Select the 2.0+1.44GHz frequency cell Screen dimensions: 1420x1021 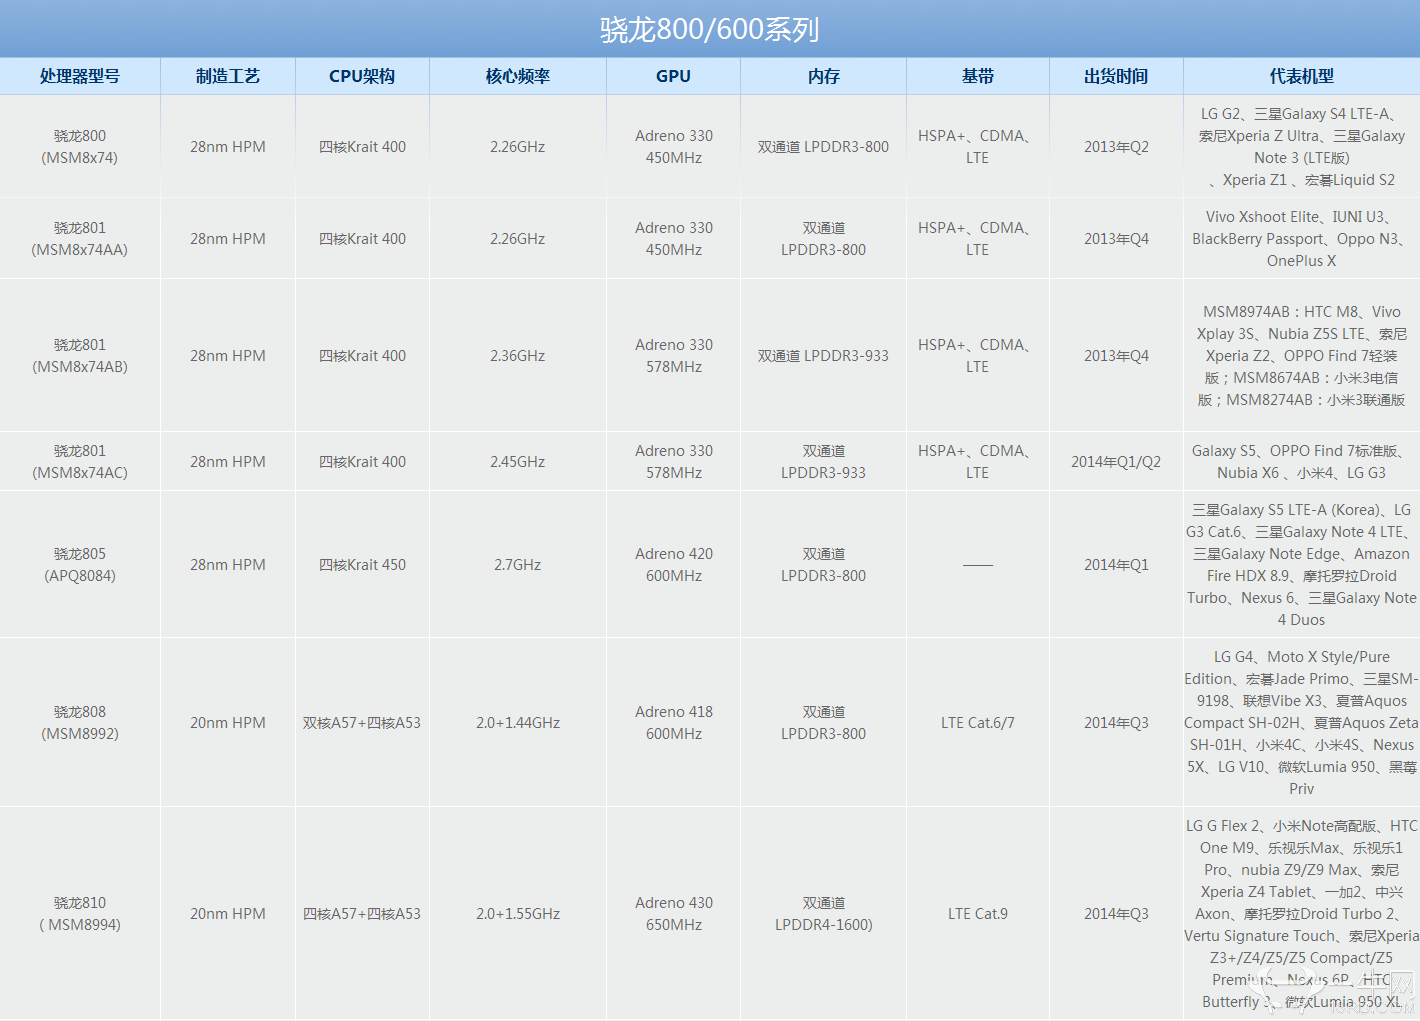click(x=518, y=723)
